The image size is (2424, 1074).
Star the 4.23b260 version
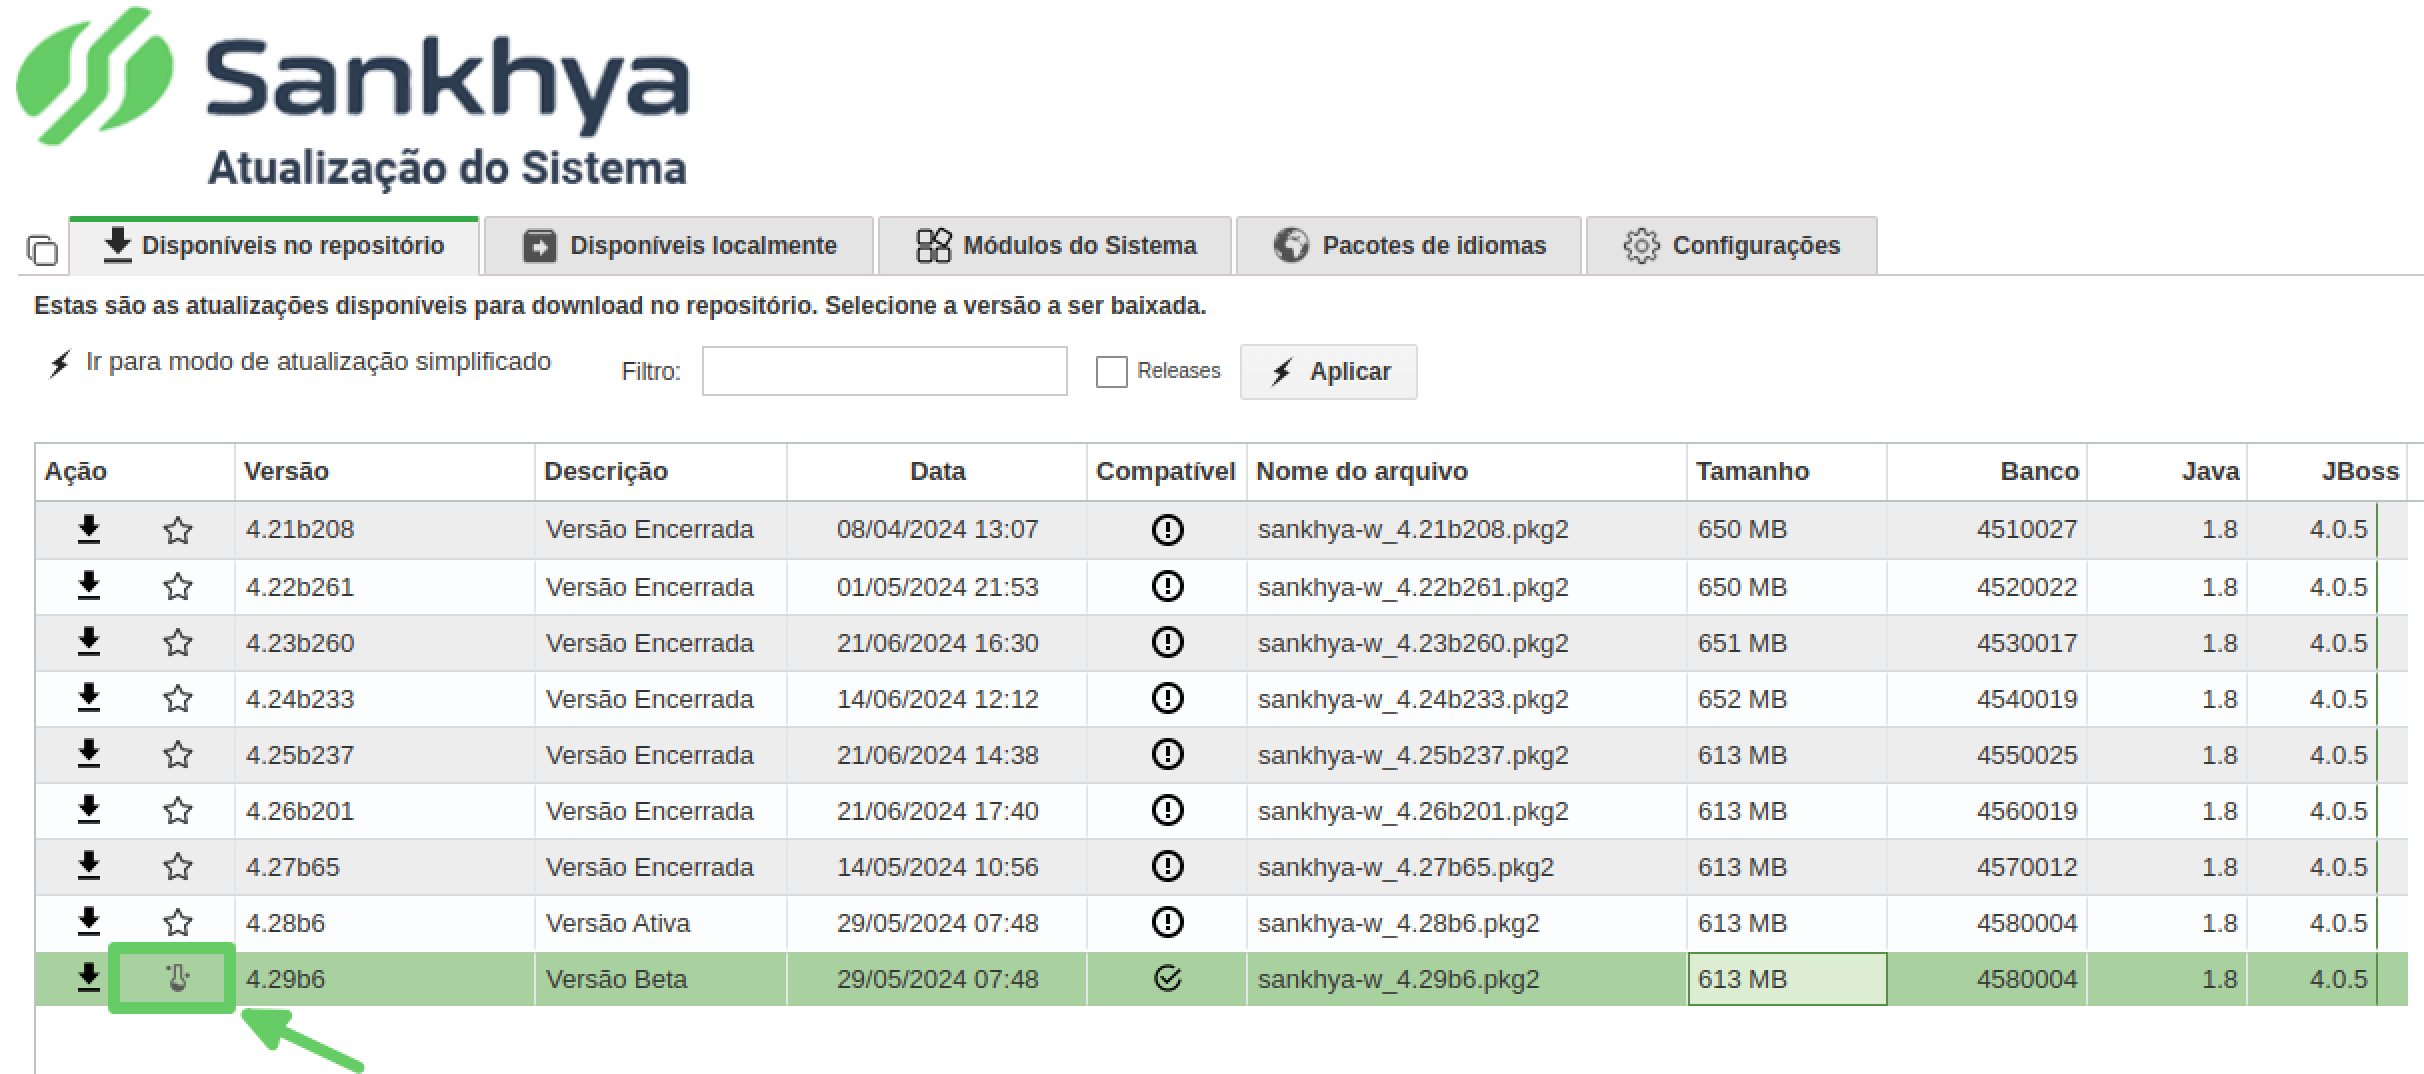177,643
